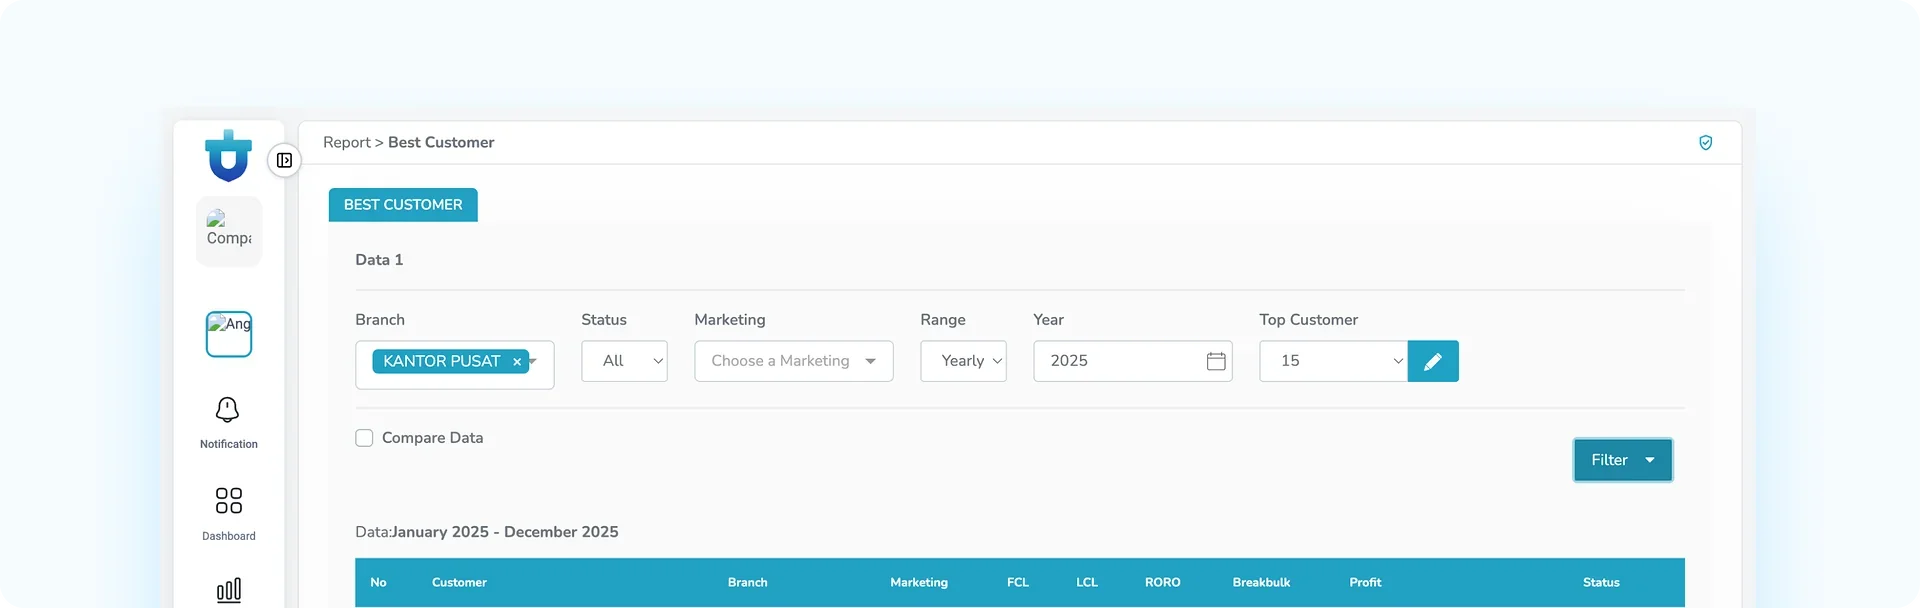Click into the Year field showing 2025

(1133, 361)
